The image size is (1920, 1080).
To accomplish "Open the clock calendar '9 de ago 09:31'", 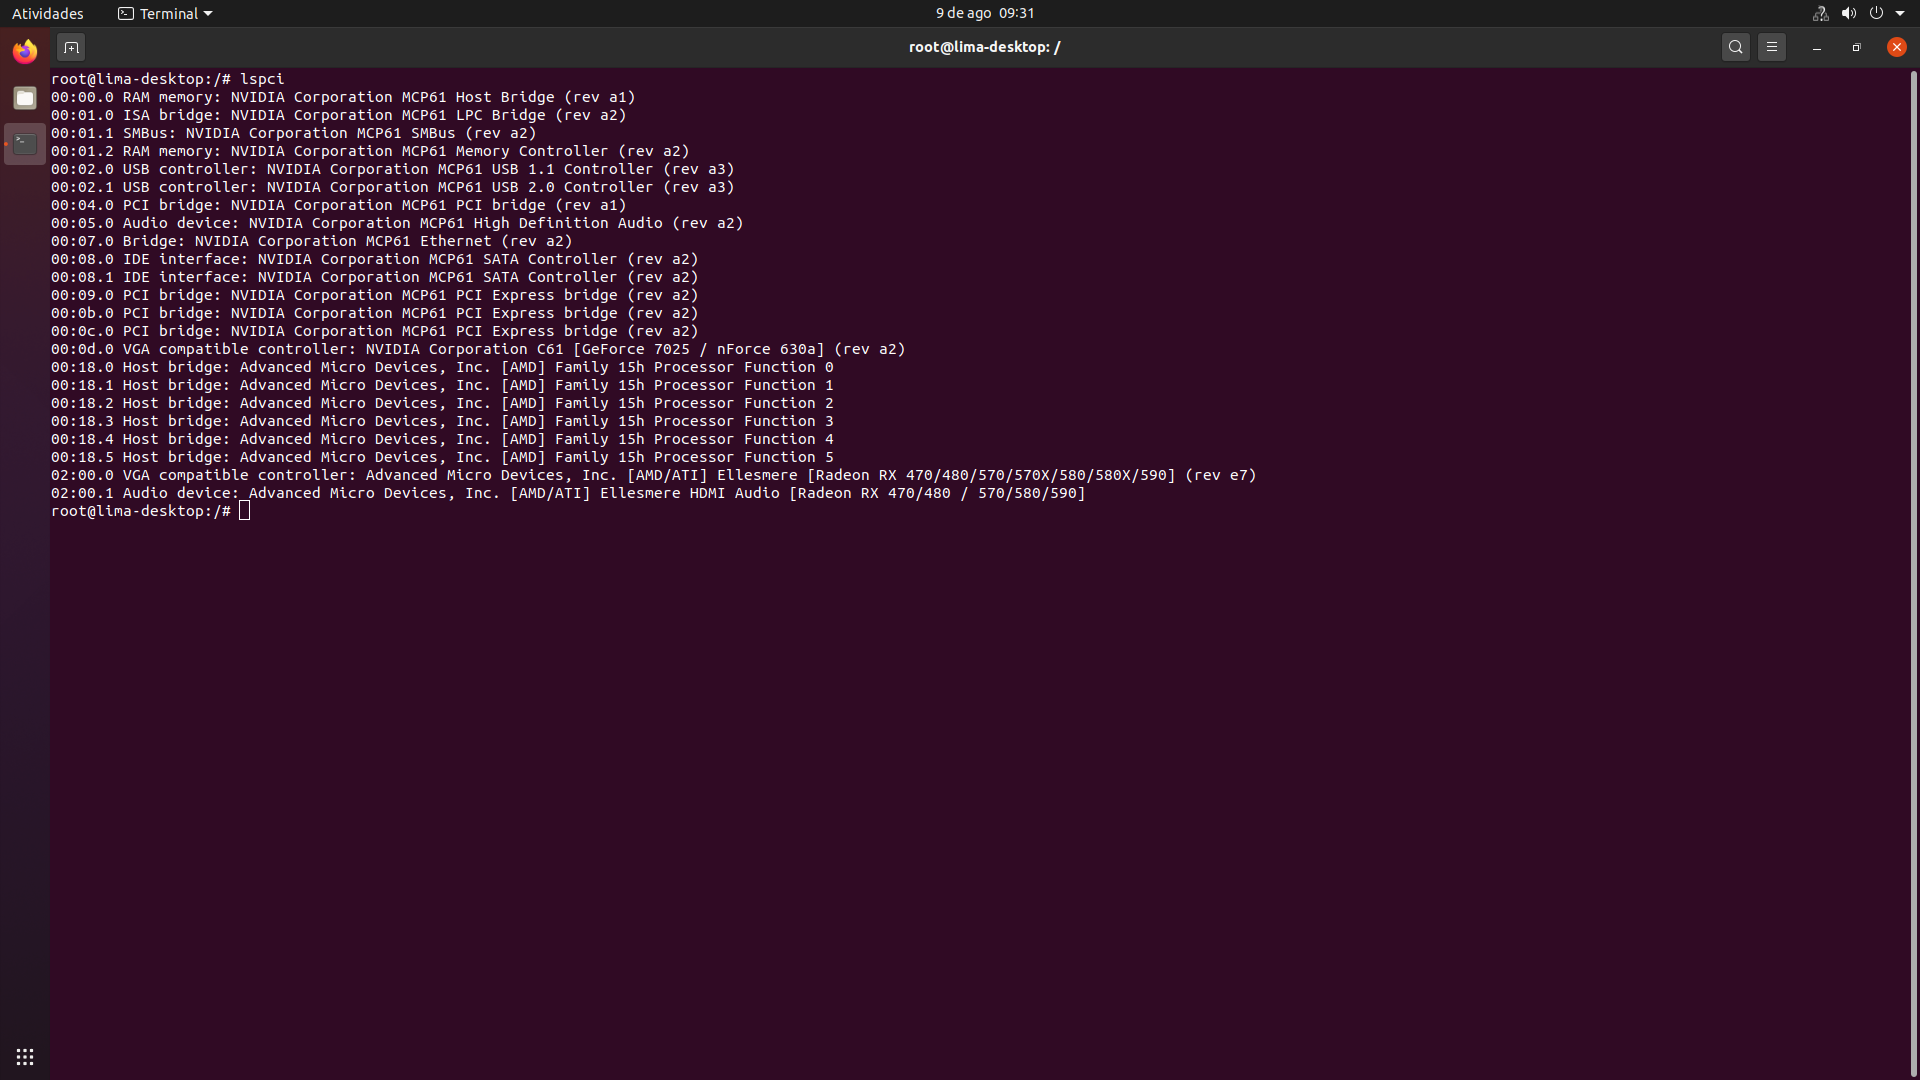I will [985, 13].
